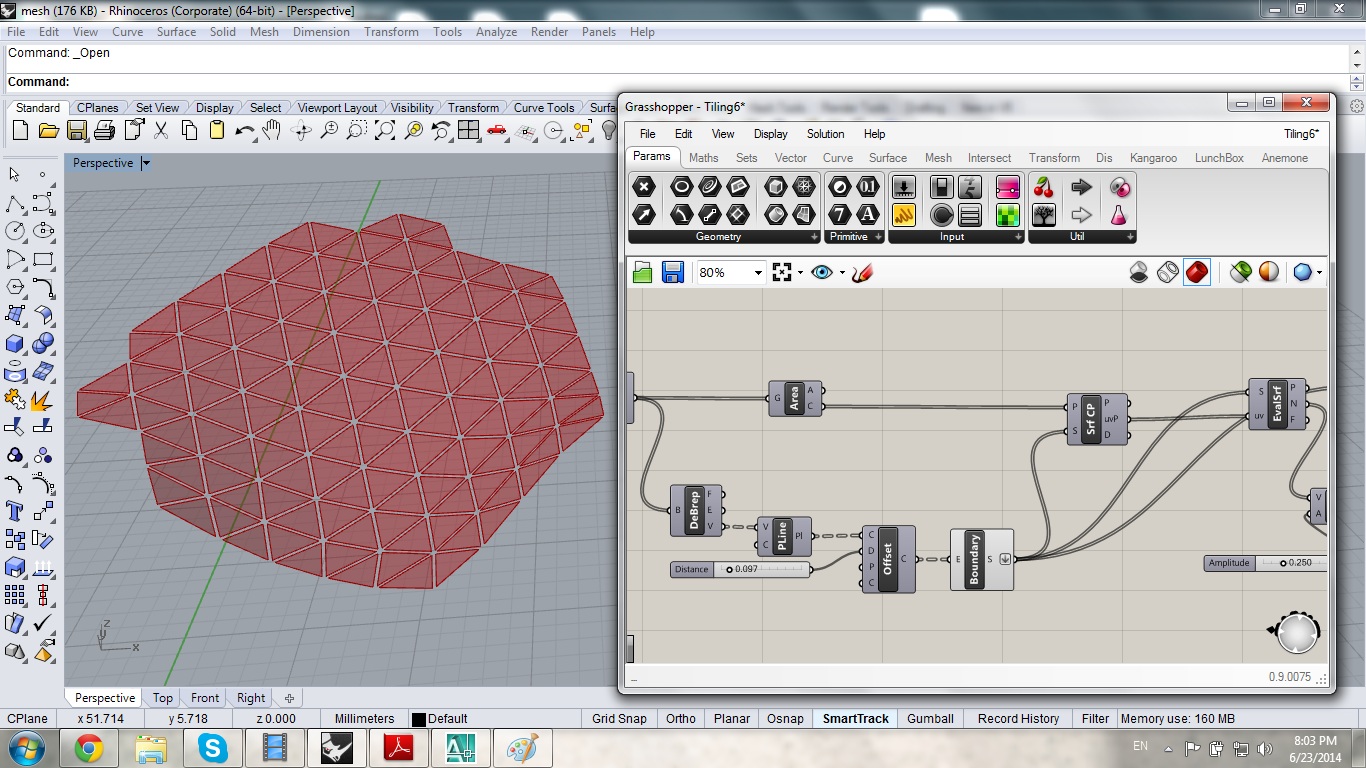Click the Undo arrow icon
Viewport: 1366px width, 768px height.
tap(244, 131)
